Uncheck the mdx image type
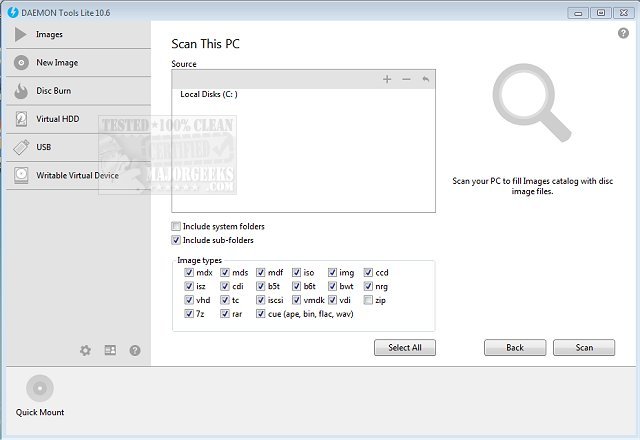 point(189,272)
